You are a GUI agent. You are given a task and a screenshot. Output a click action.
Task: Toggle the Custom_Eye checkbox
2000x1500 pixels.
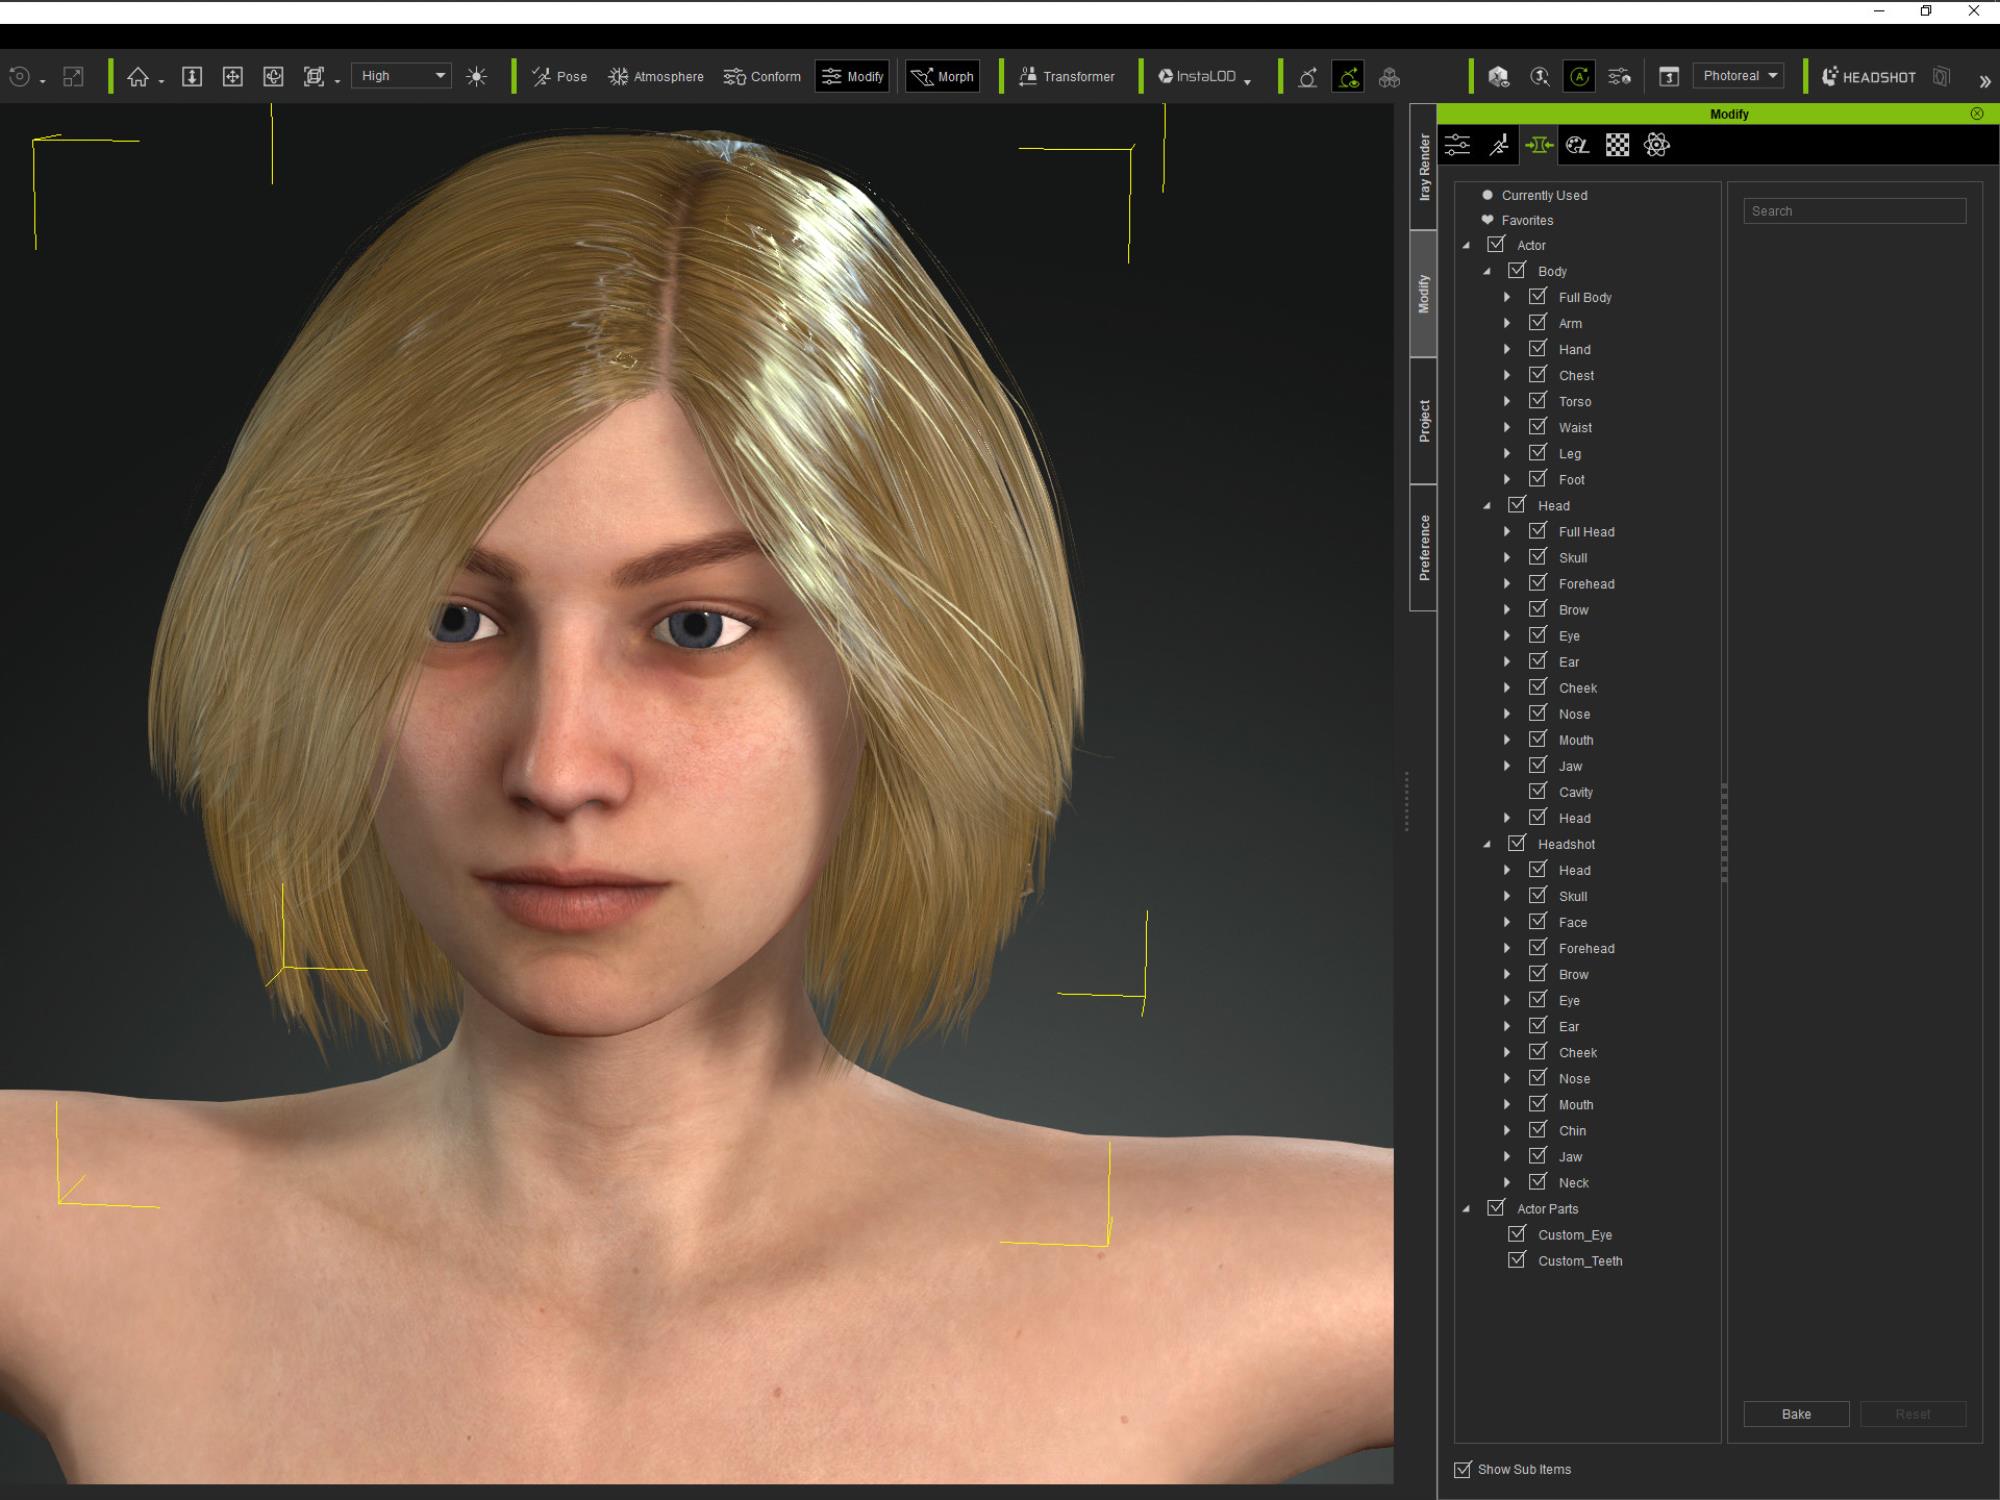[x=1517, y=1234]
